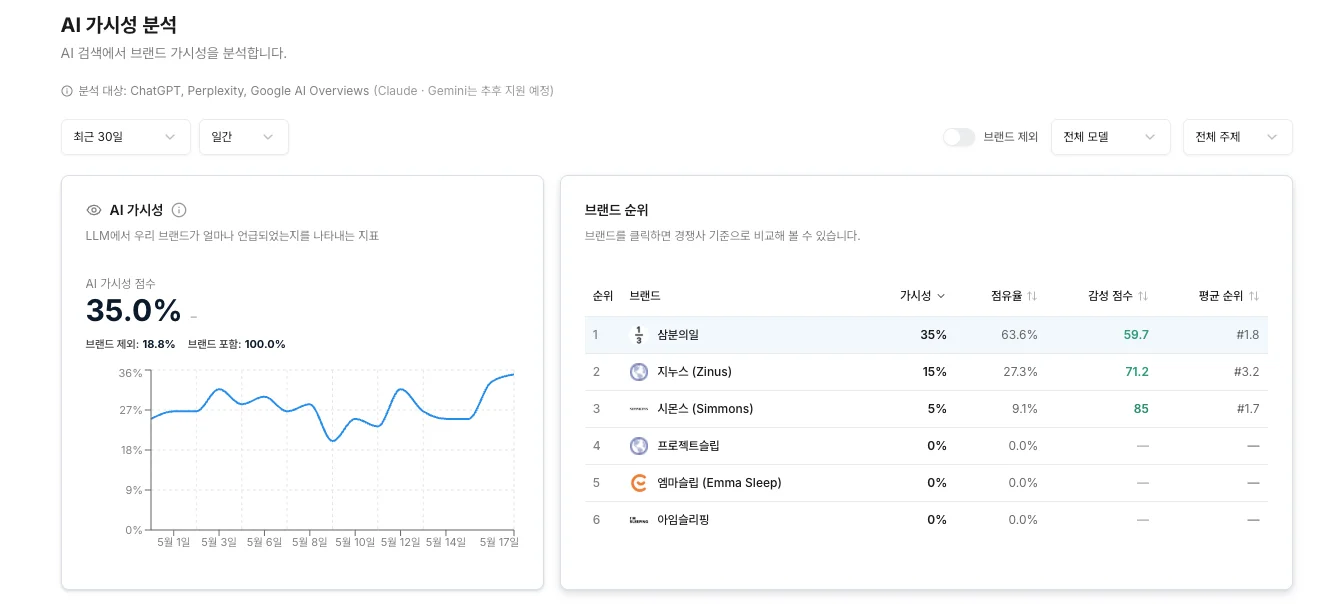This screenshot has width=1344, height=604.
Task: Click the sort arrows icon next to 감성 점수
Action: [1143, 296]
